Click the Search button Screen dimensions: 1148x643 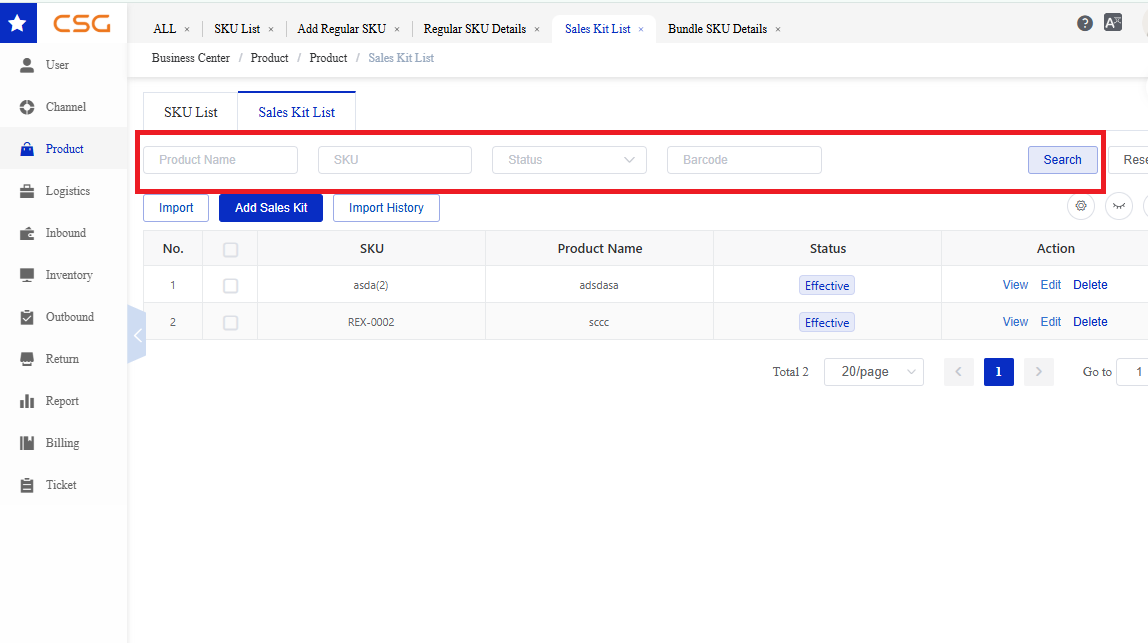coord(1062,160)
